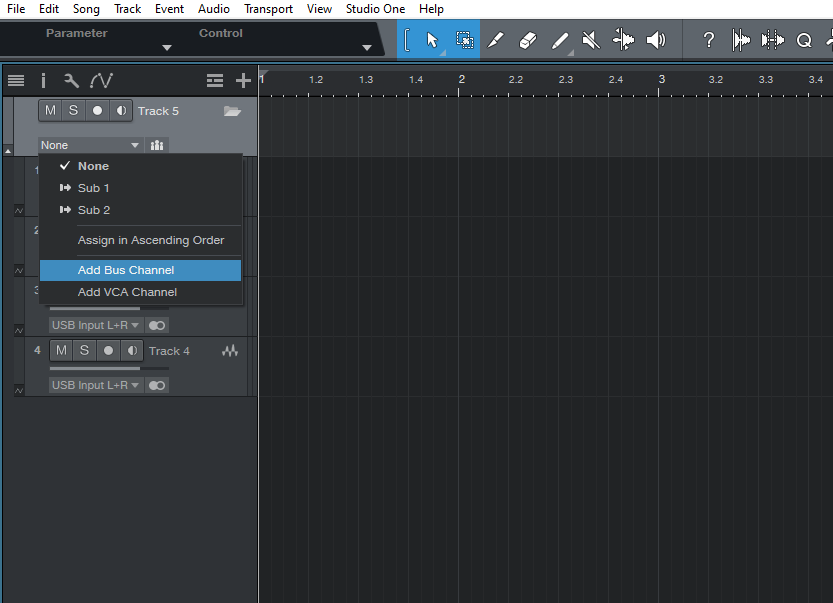The height and width of the screenshot is (603, 833).
Task: Select the Arrow tool
Action: (x=432, y=40)
